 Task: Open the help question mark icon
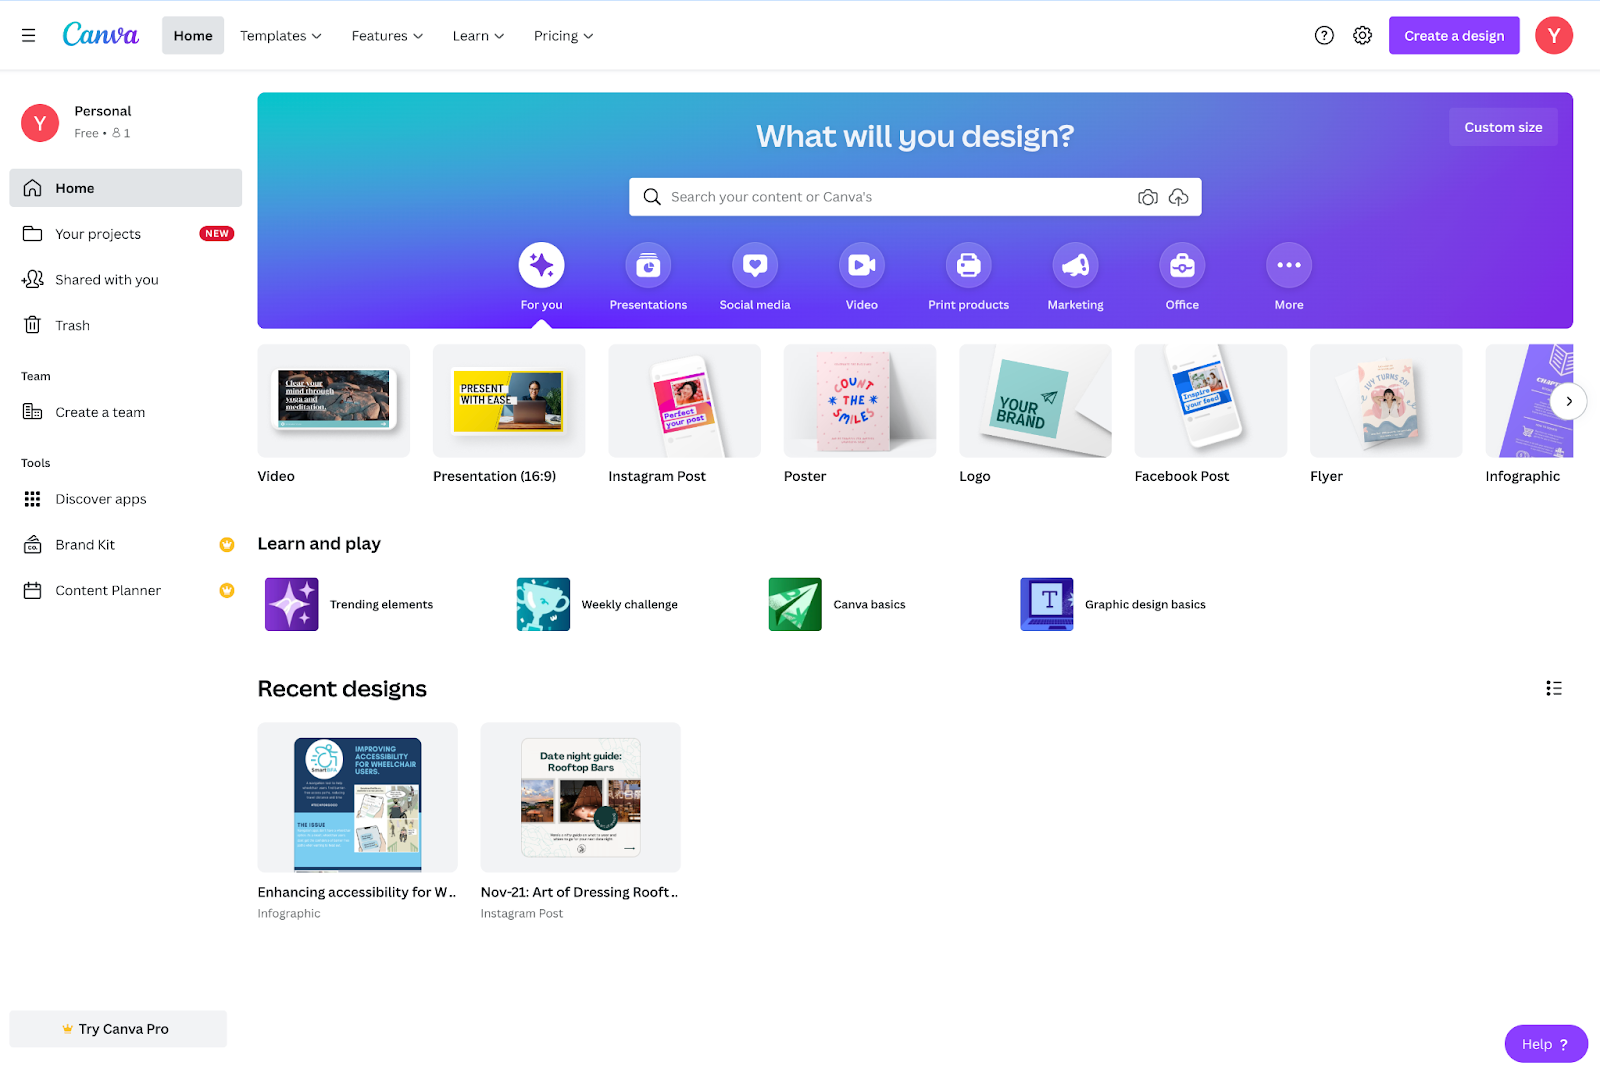point(1324,36)
